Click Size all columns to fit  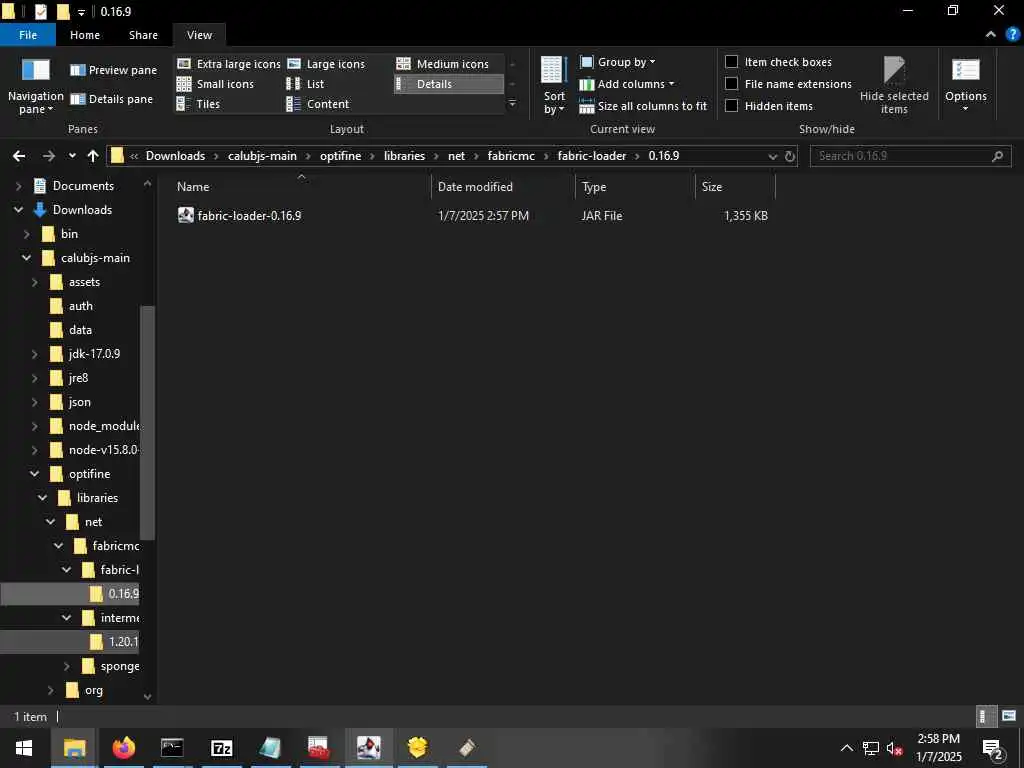[x=643, y=106]
